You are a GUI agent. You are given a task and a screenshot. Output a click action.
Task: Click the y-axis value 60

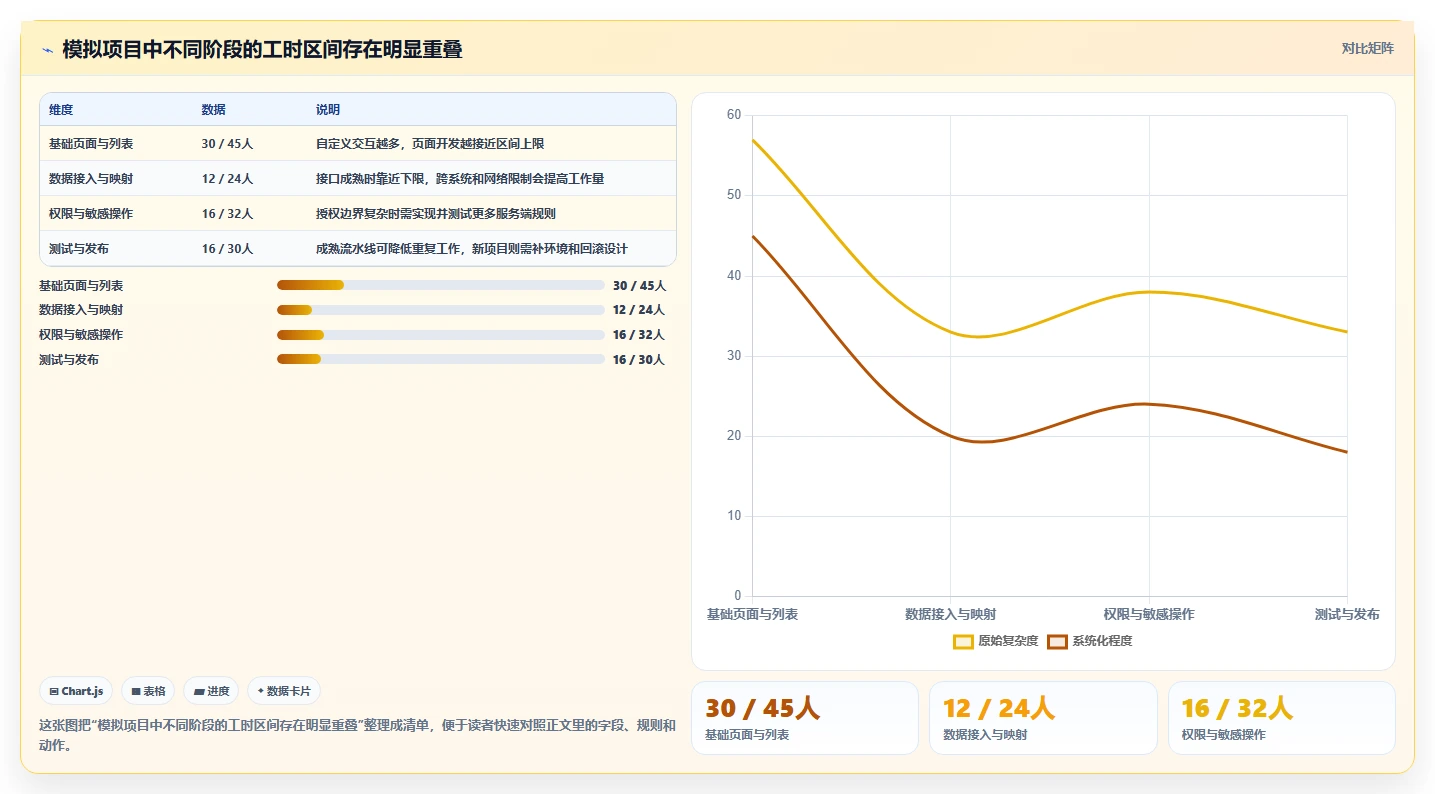click(734, 115)
